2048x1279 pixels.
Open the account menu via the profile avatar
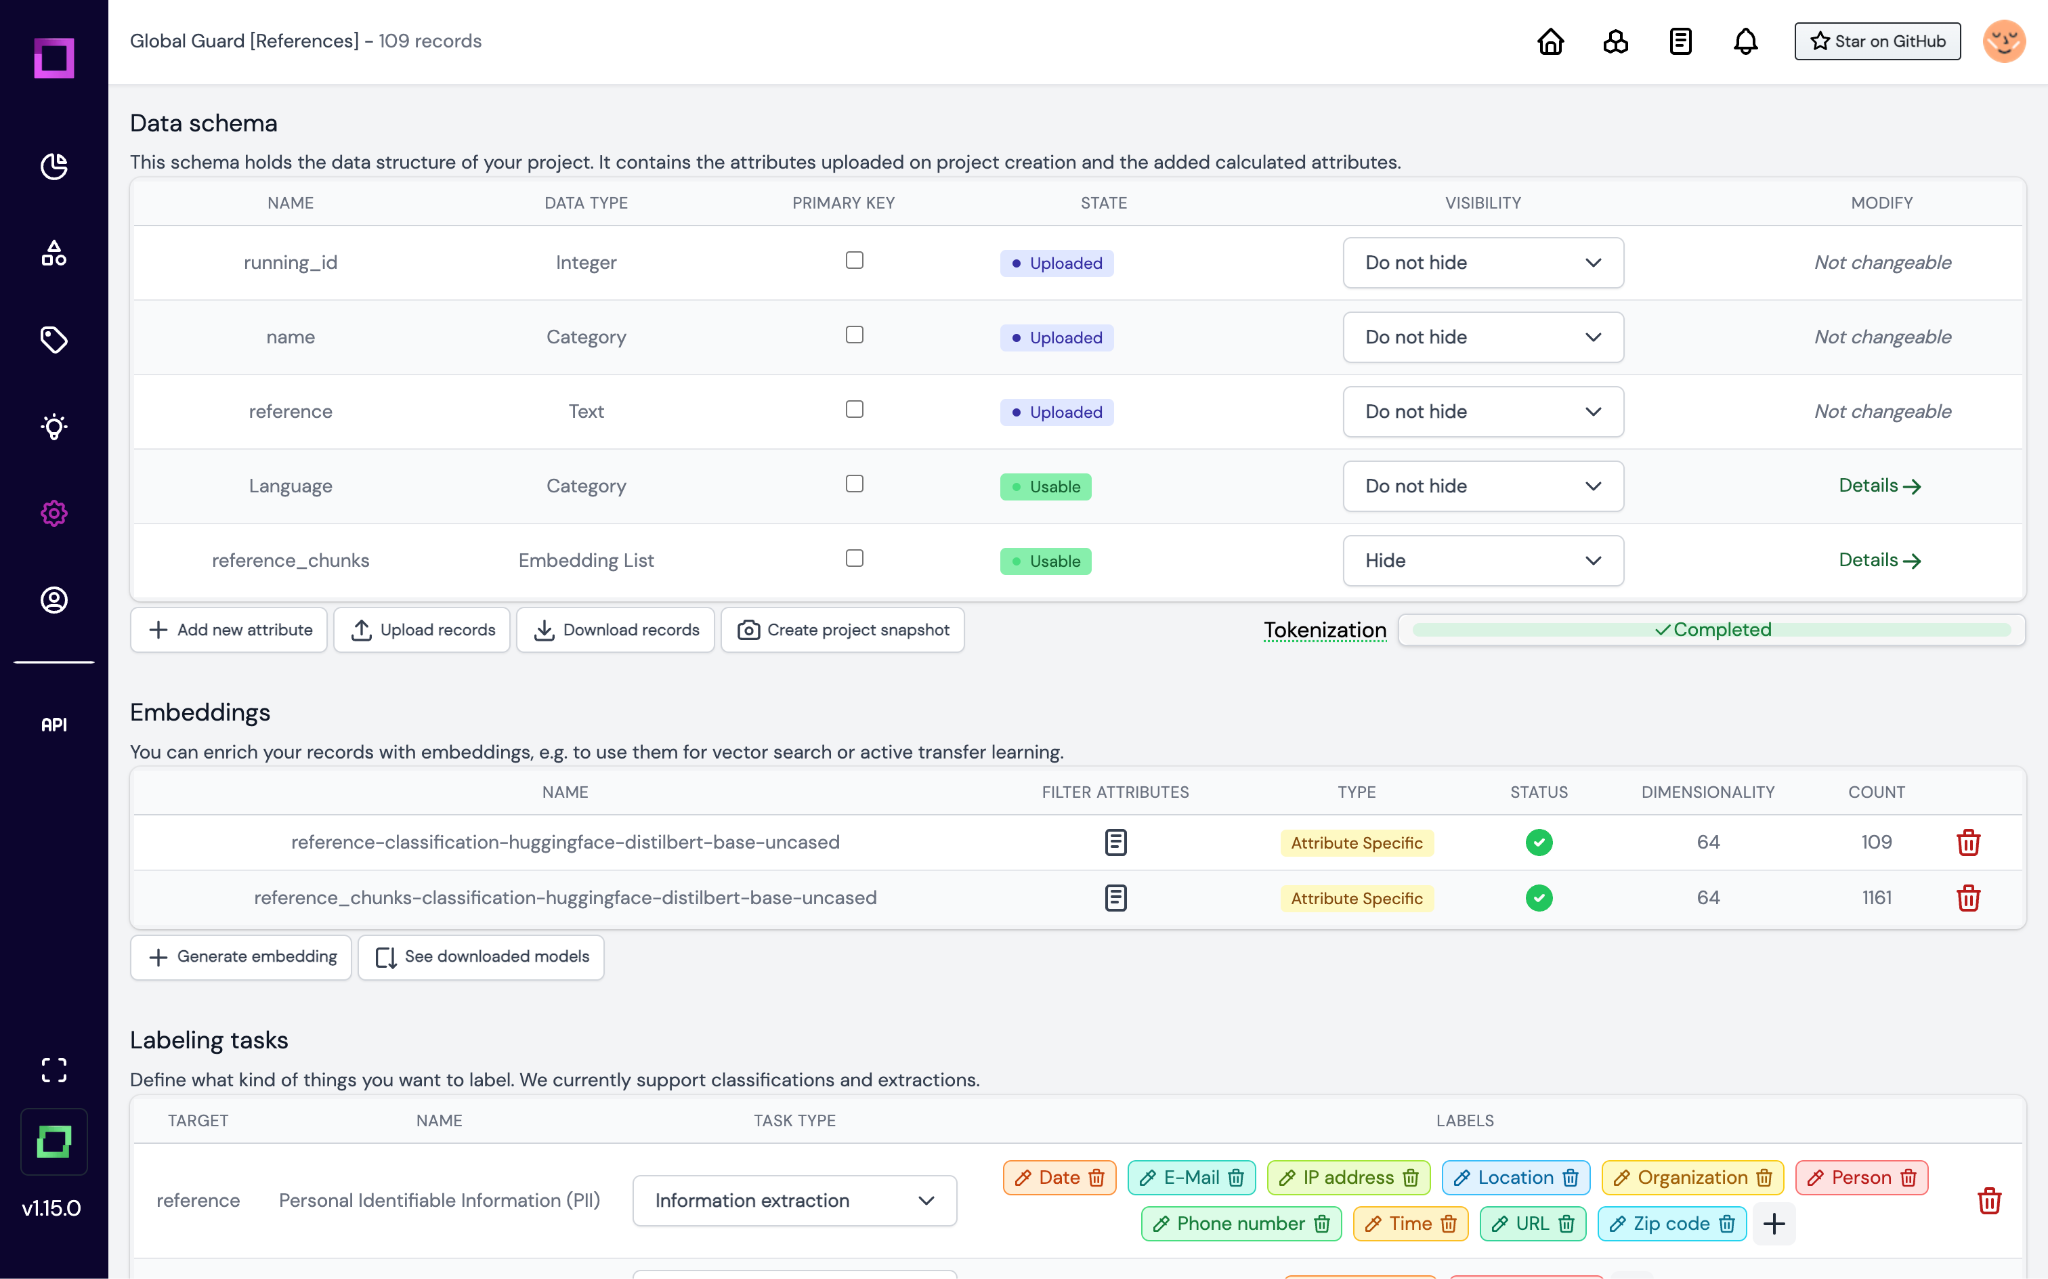2002,41
